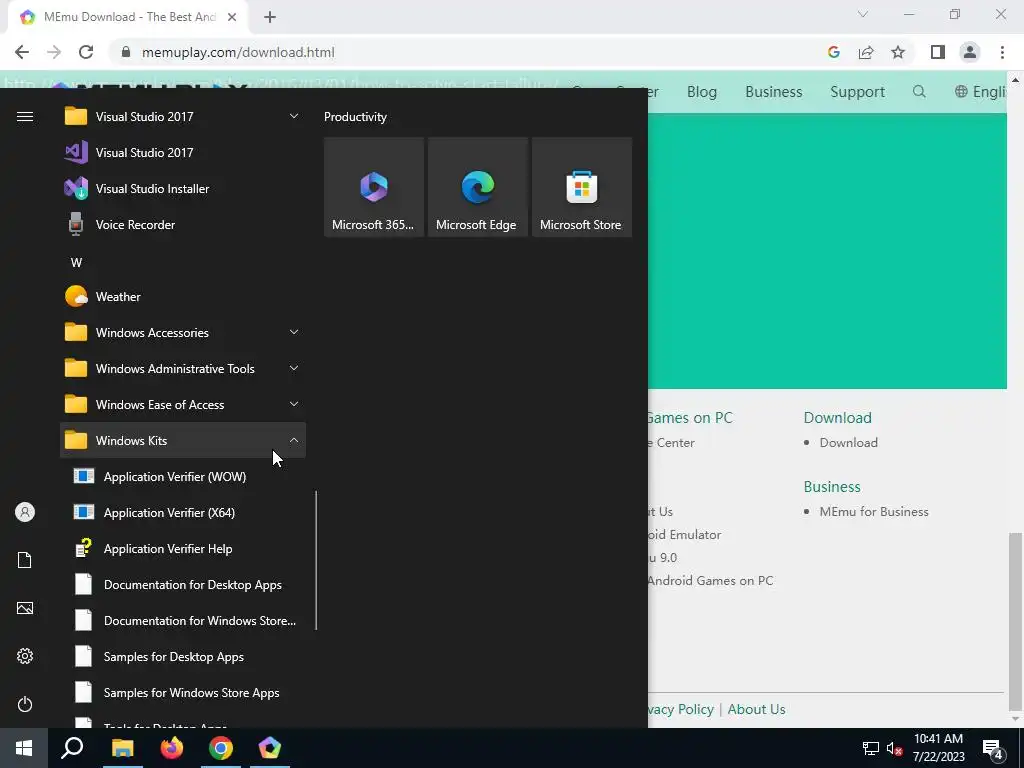Open the notification center icon
Screen dimensions: 1024x768
pyautogui.click(x=993, y=748)
